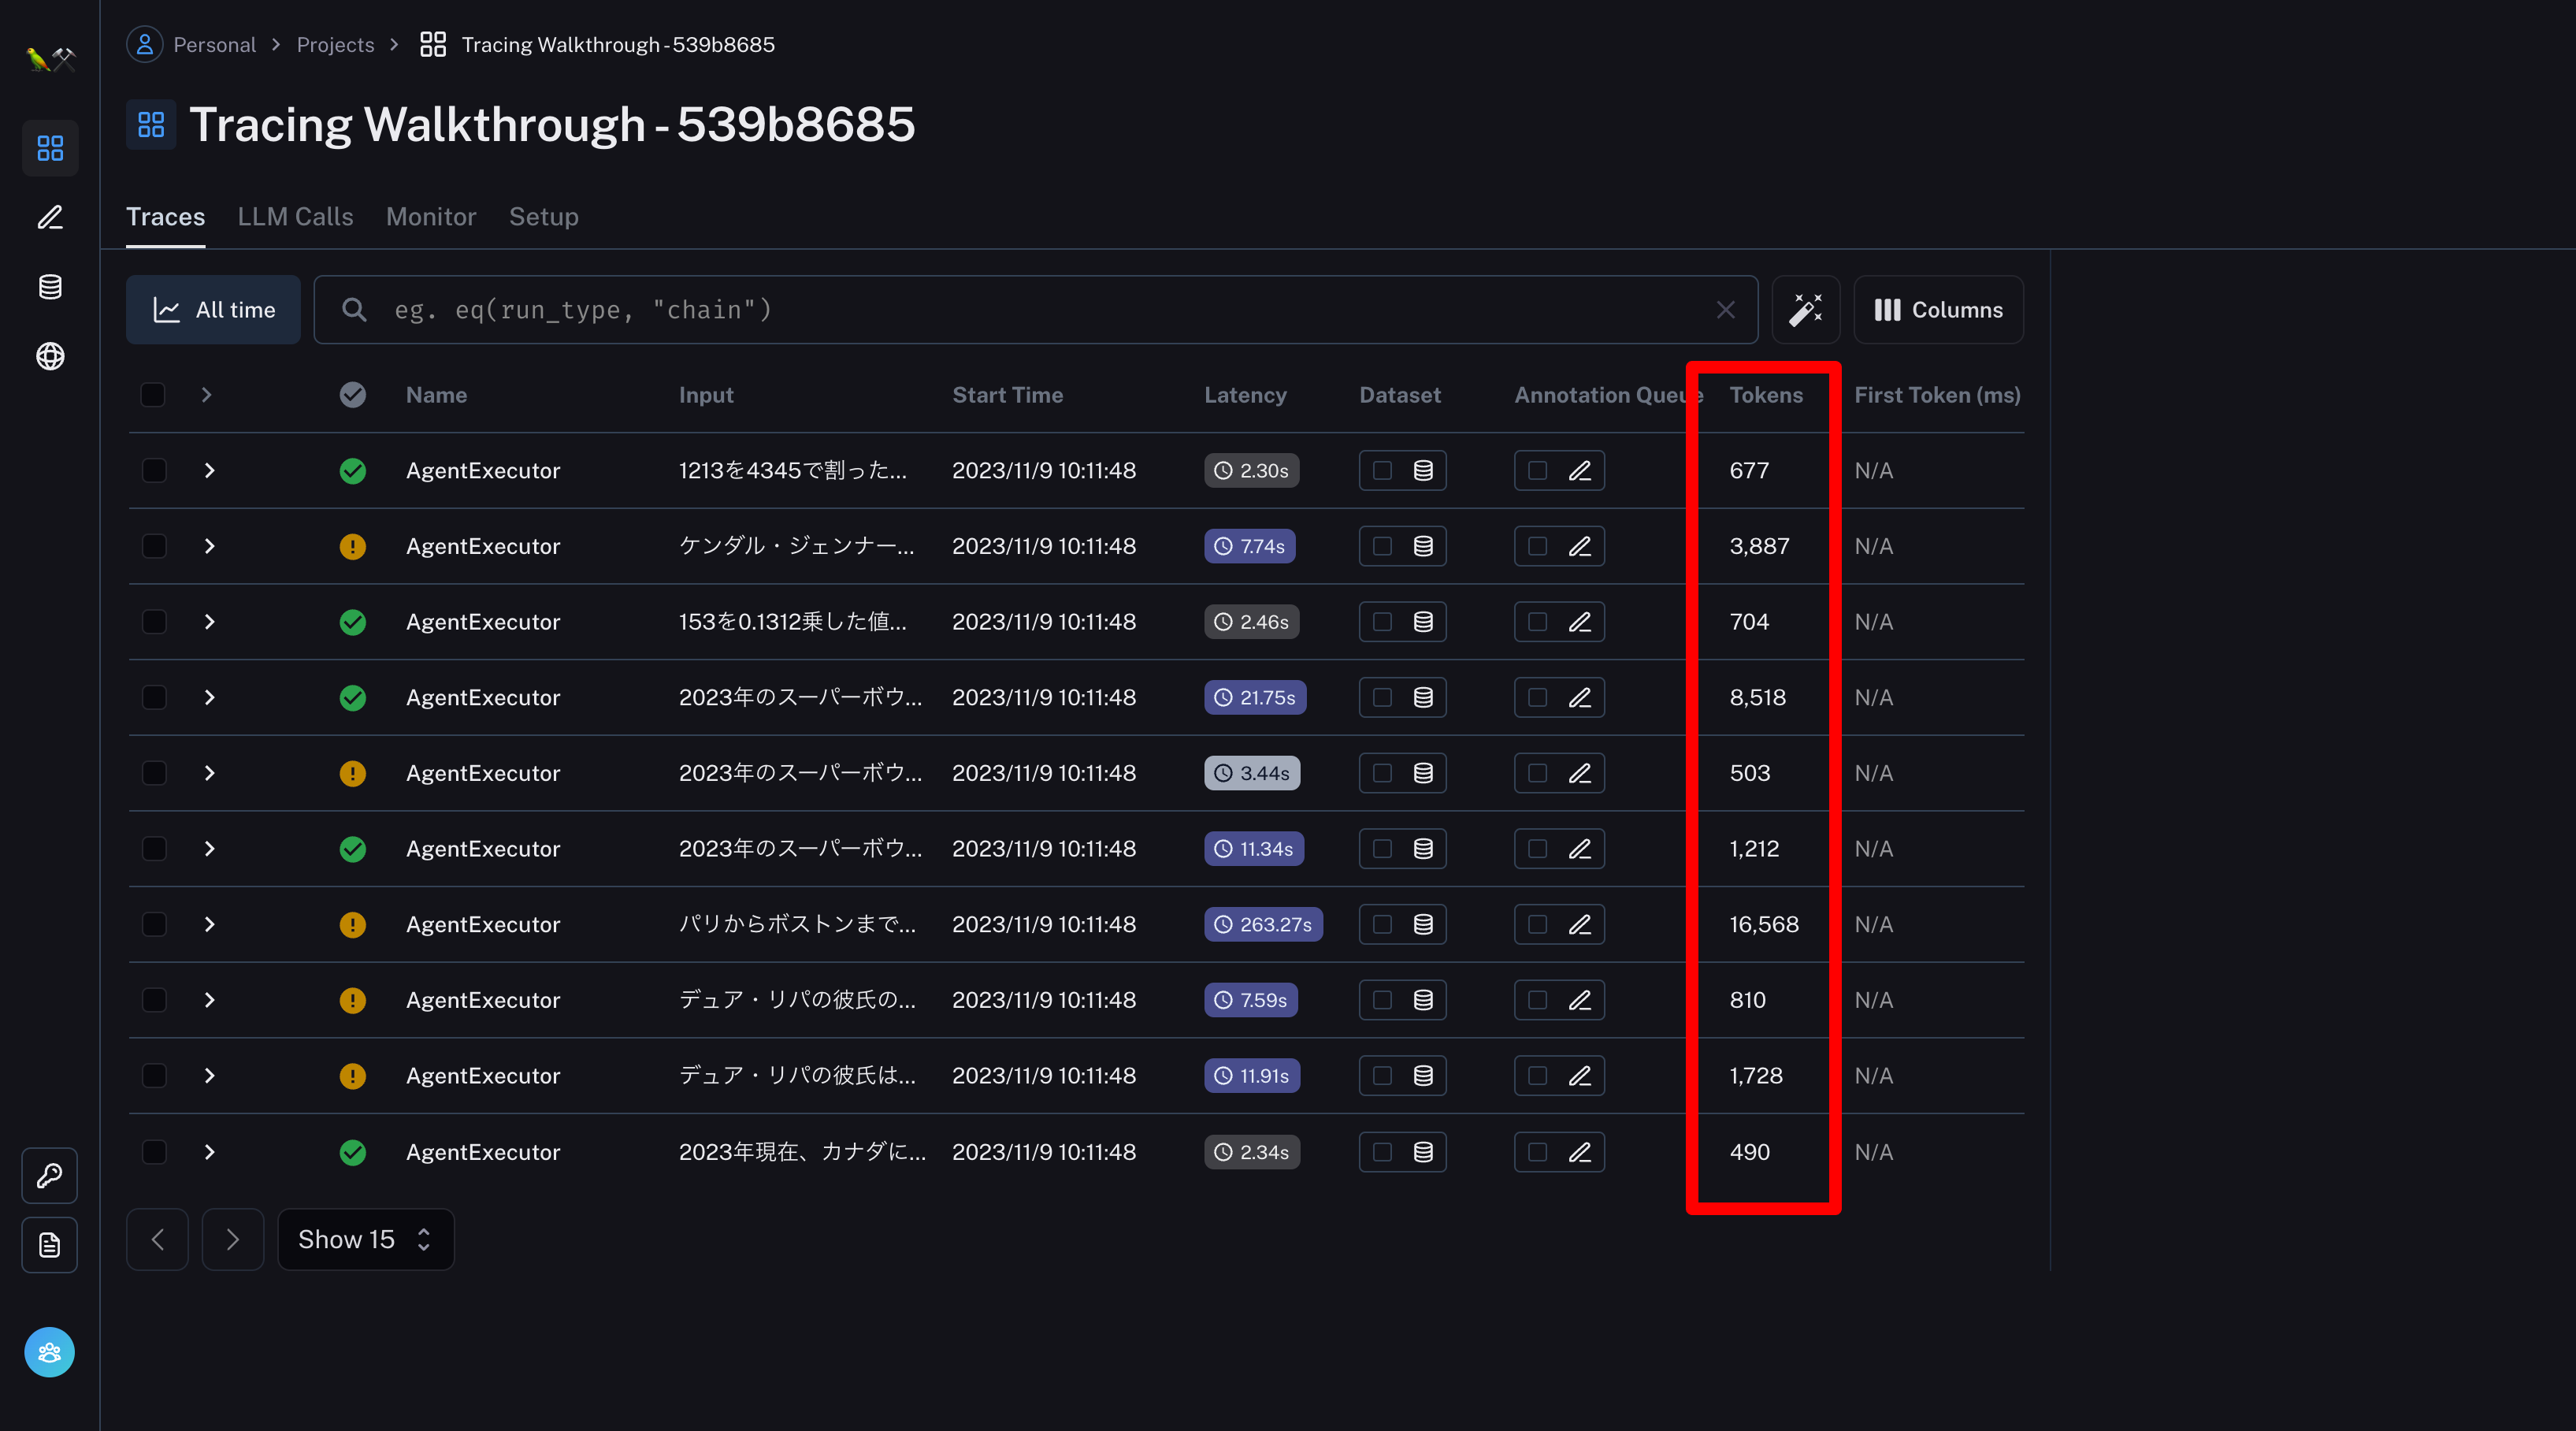Send the 1,212-token trace to annotation queue

[1559, 849]
